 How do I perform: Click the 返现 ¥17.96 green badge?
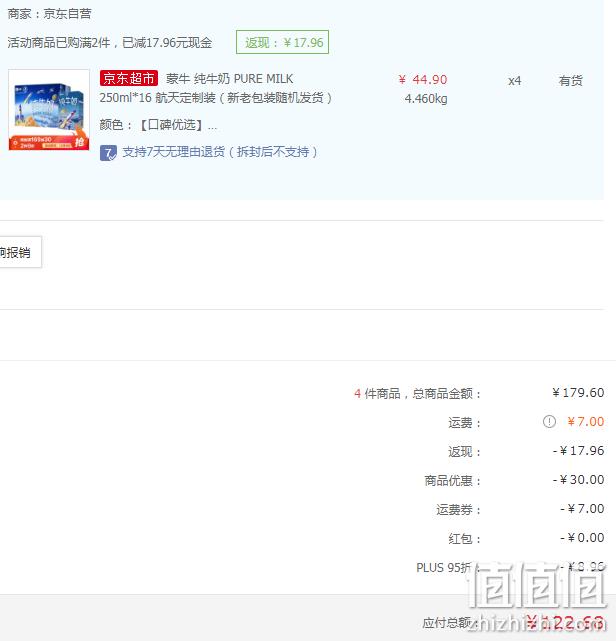click(282, 42)
